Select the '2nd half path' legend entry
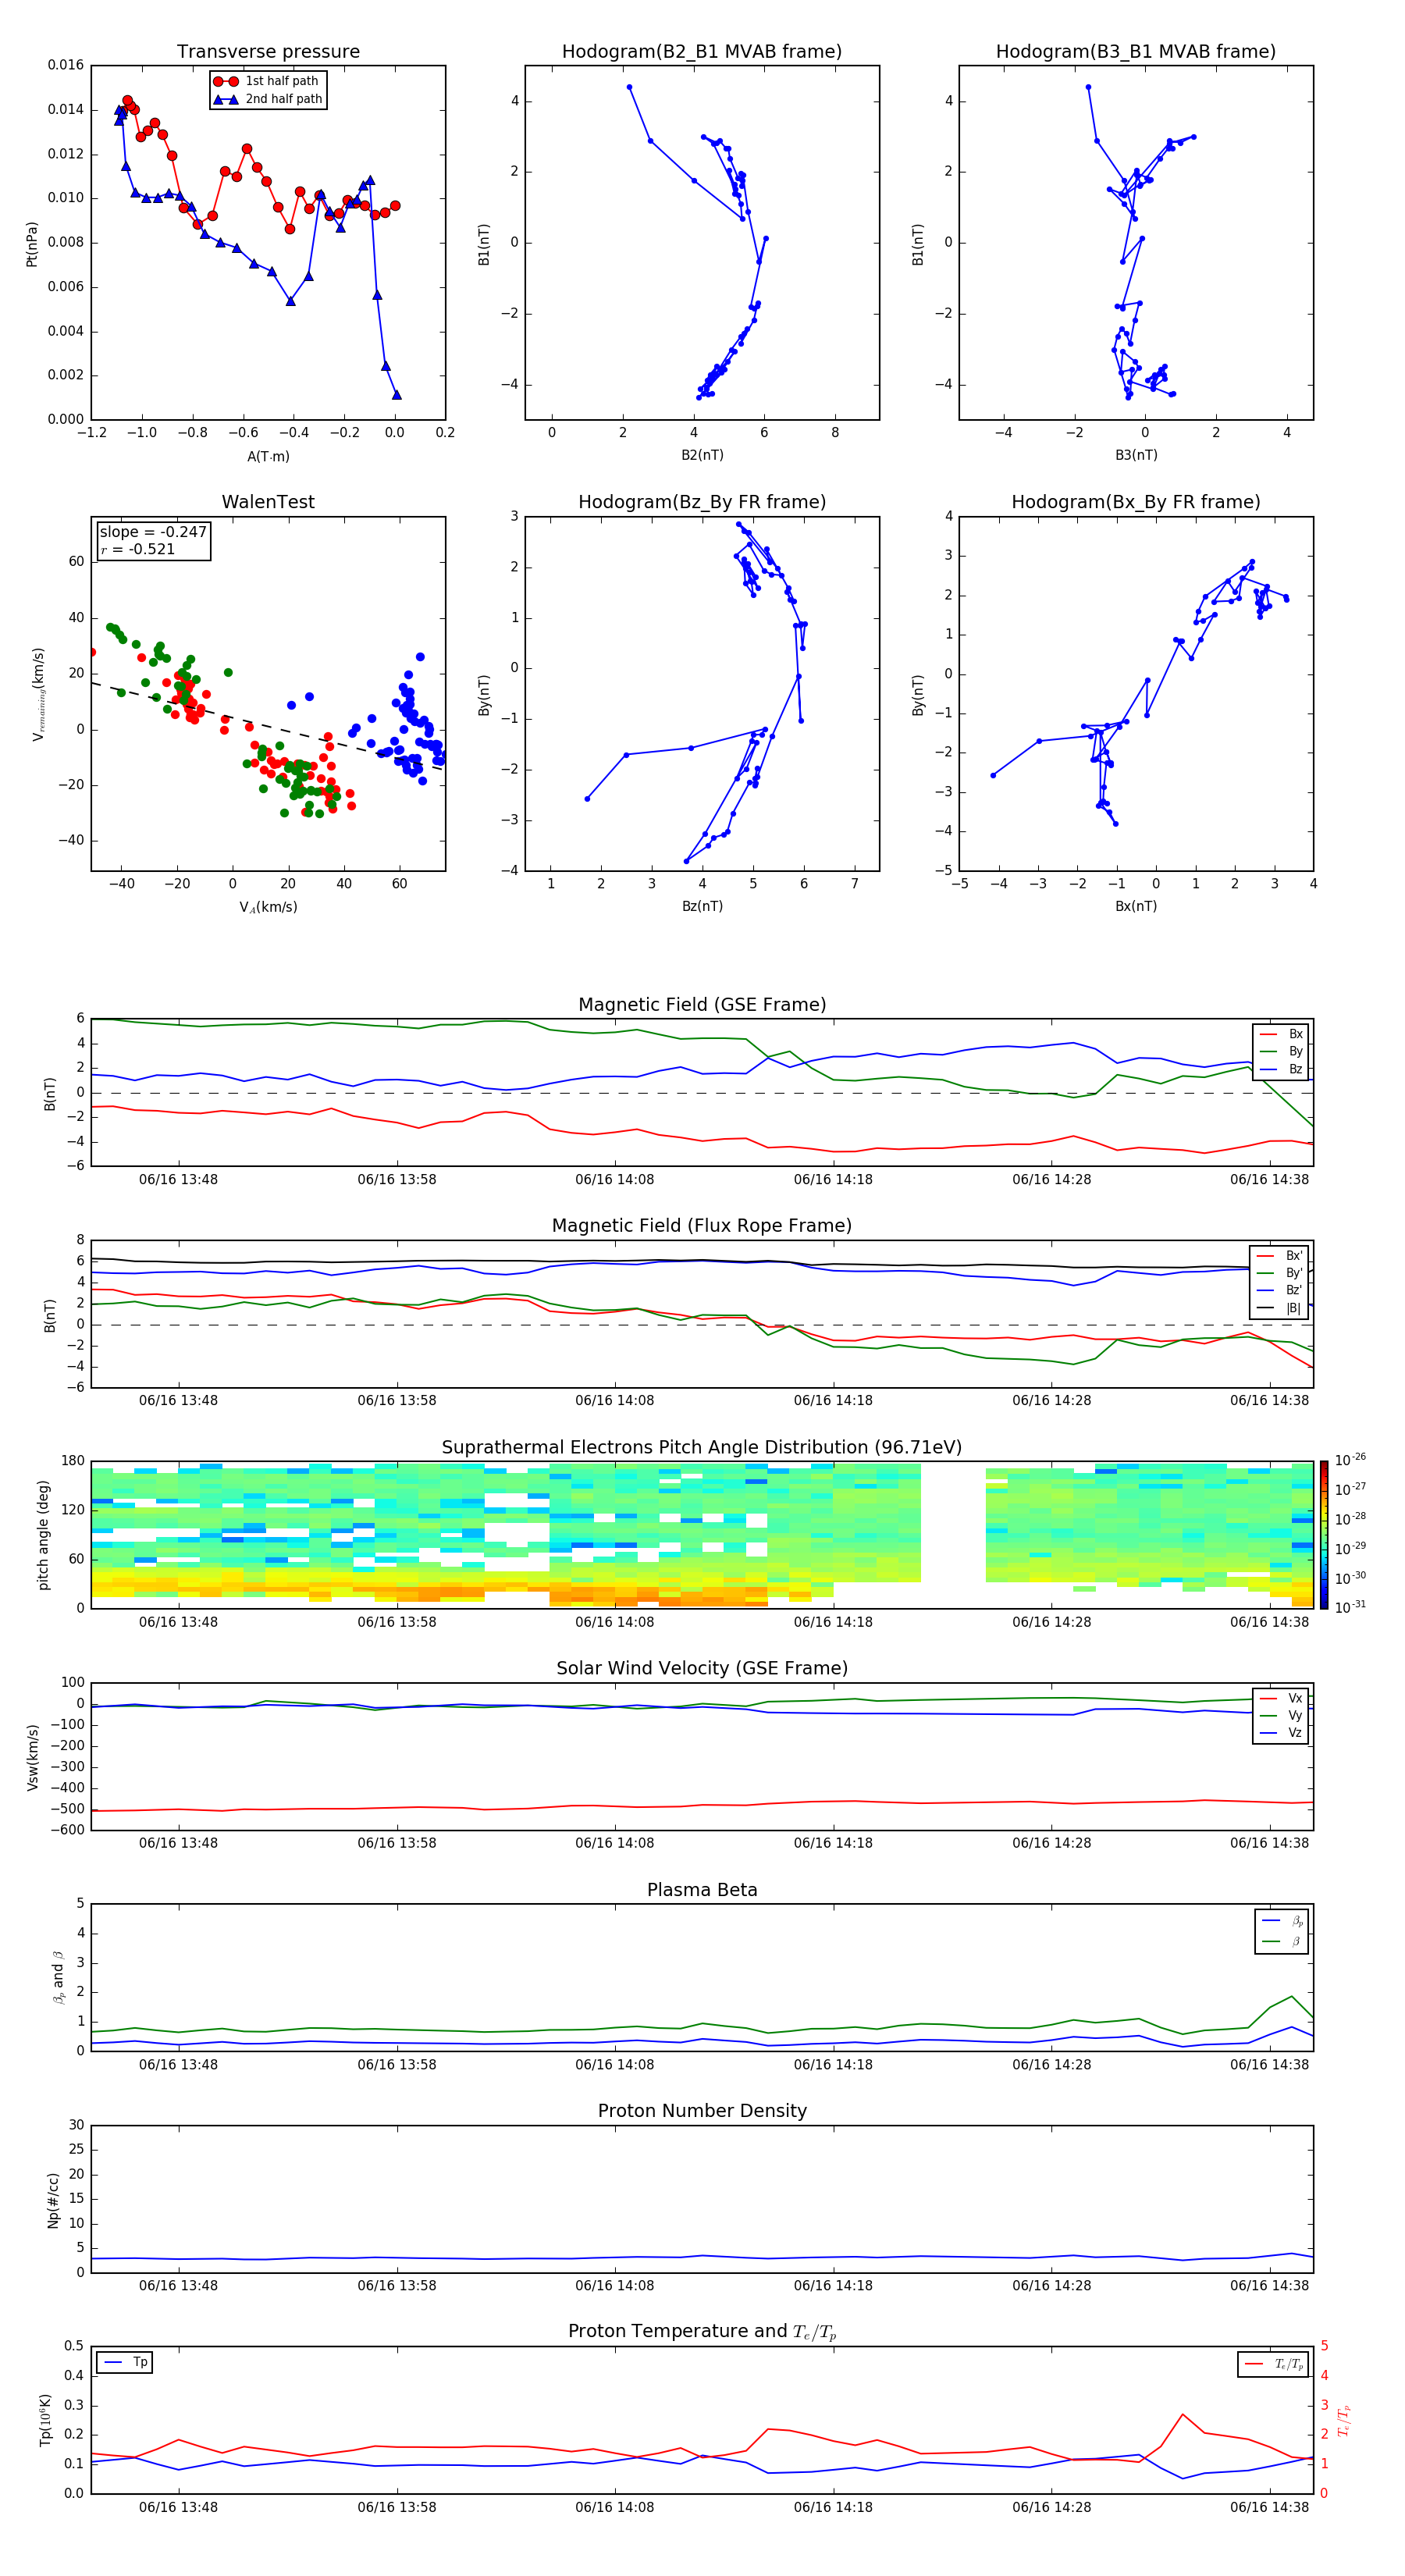1405x2576 pixels. (268, 99)
